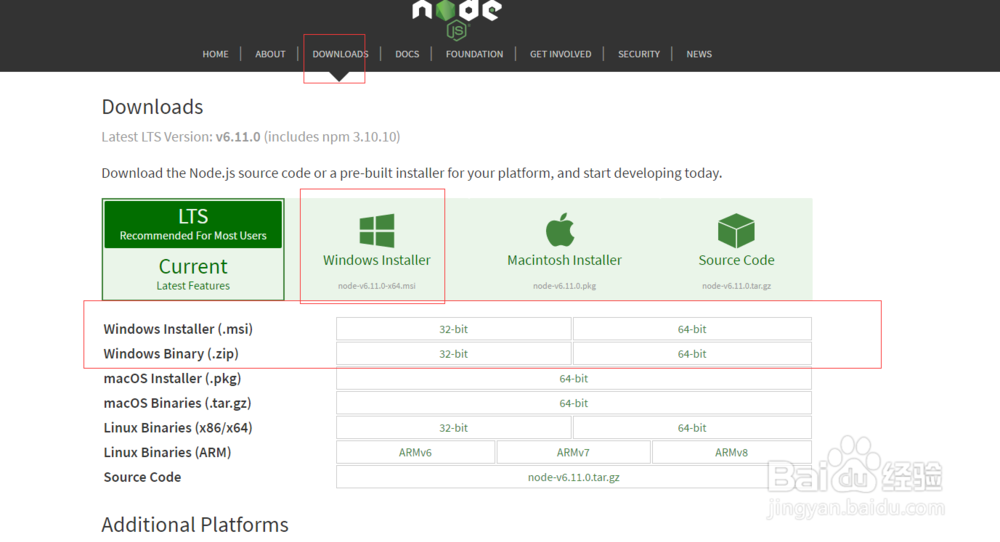The height and width of the screenshot is (542, 1000).
Task: Download Linux Binaries (x86/x64) 64-bit
Action: 692,428
